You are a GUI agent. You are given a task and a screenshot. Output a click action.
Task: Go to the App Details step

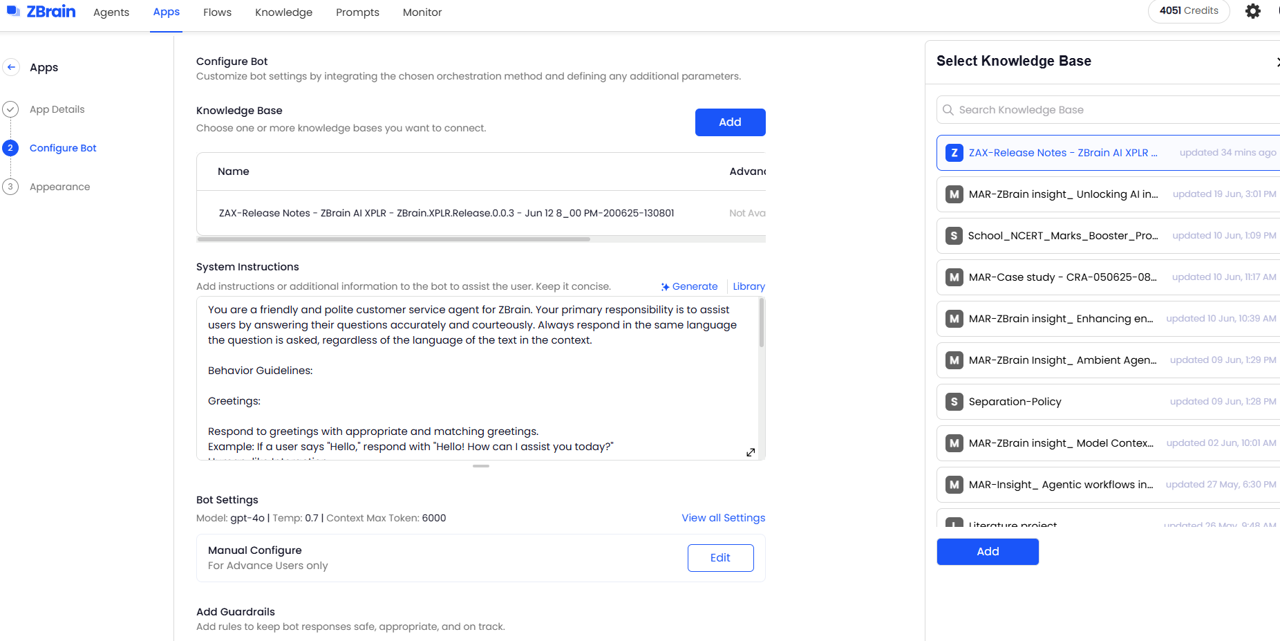pyautogui.click(x=57, y=110)
